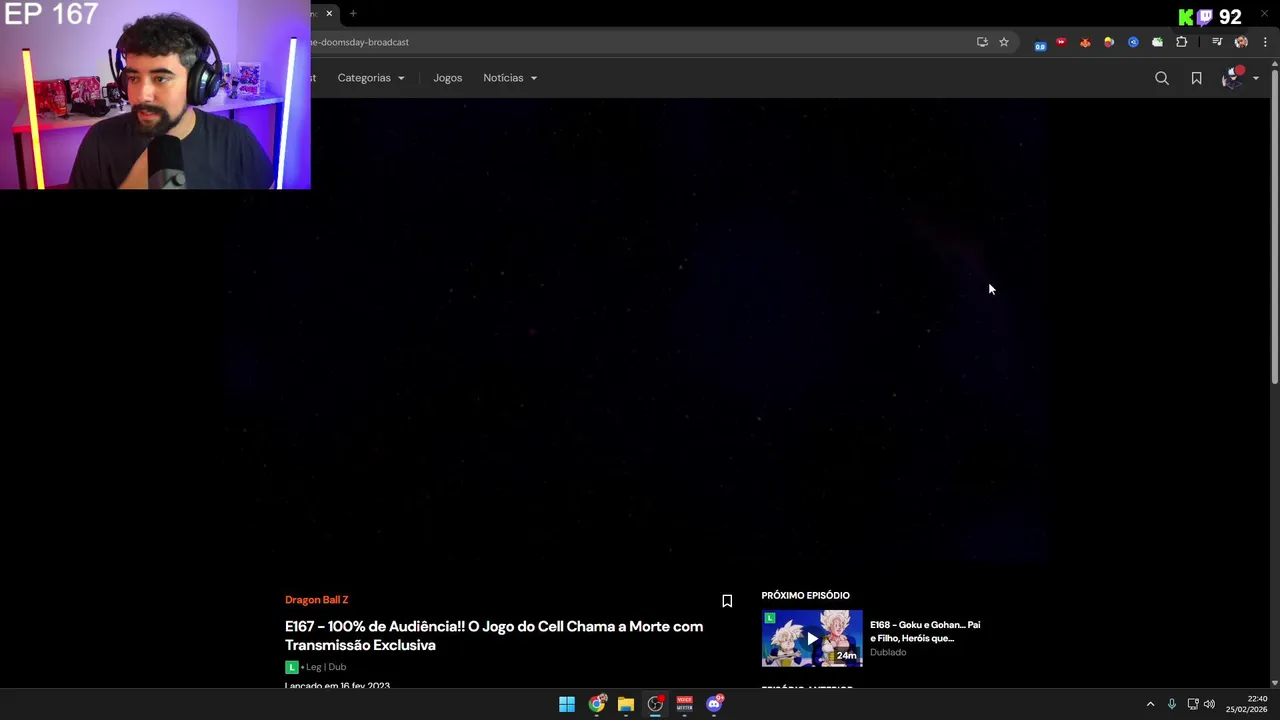Click the Chrome install app icon in address bar
The width and height of the screenshot is (1280, 720).
click(982, 42)
